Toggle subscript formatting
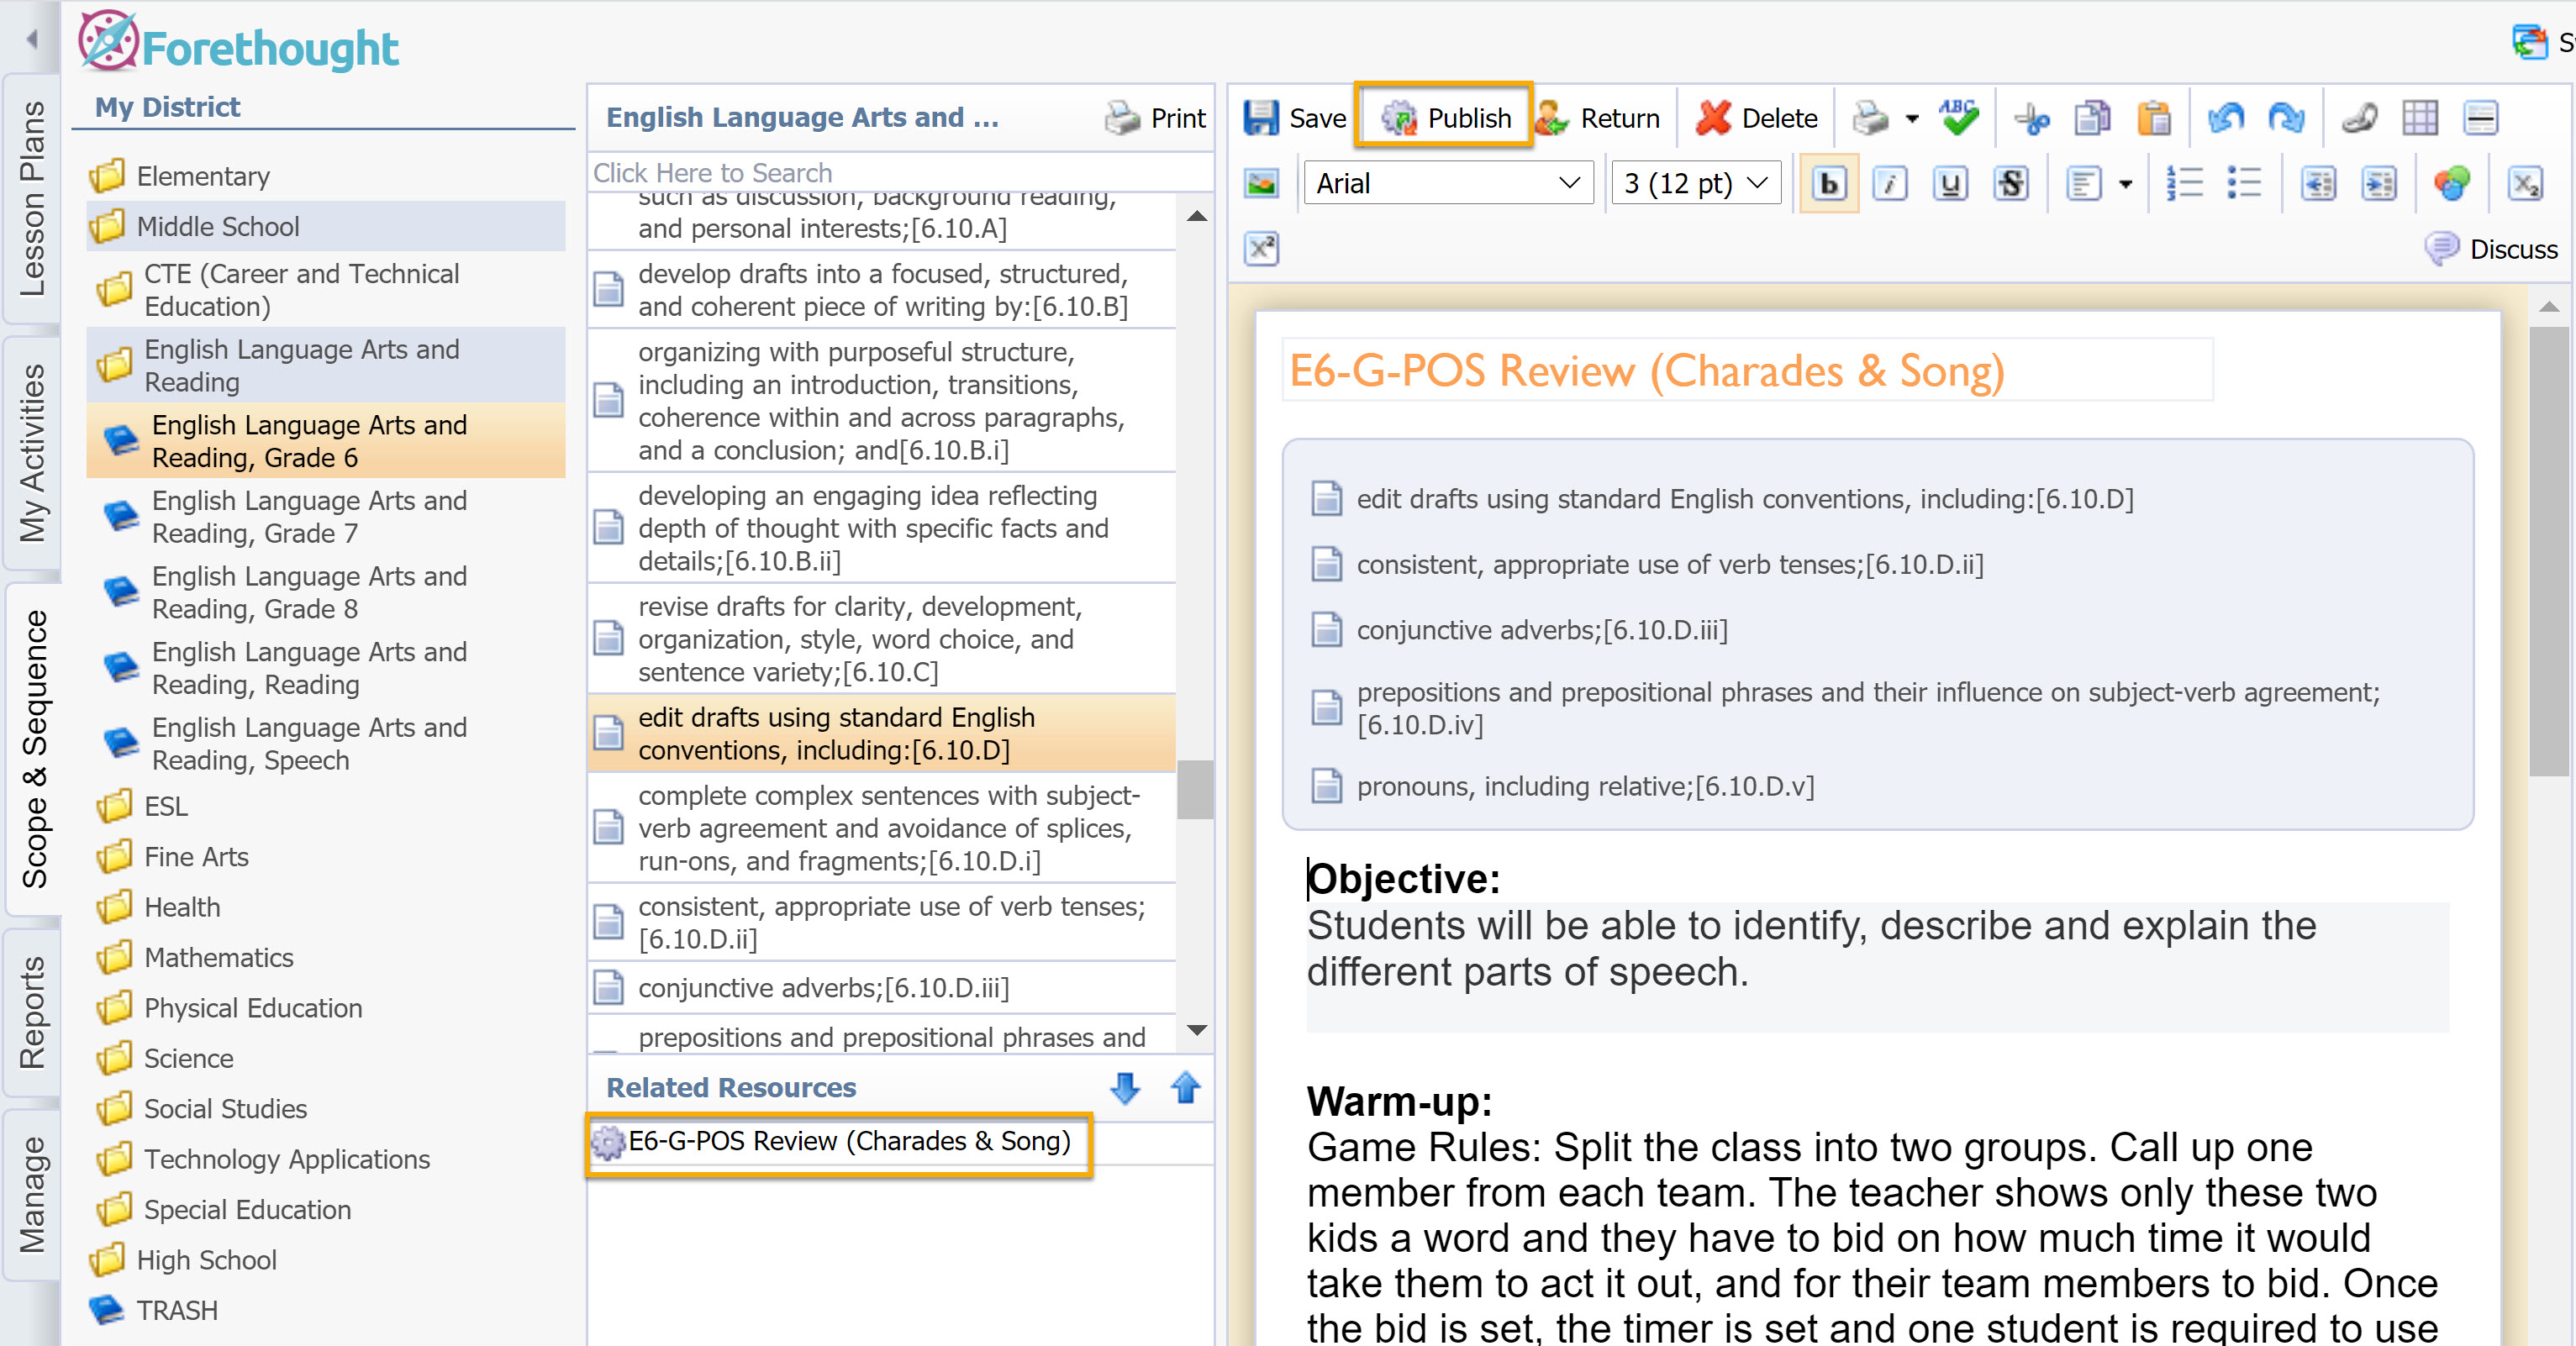Screen dimensions: 2576x1346 coord(2524,184)
